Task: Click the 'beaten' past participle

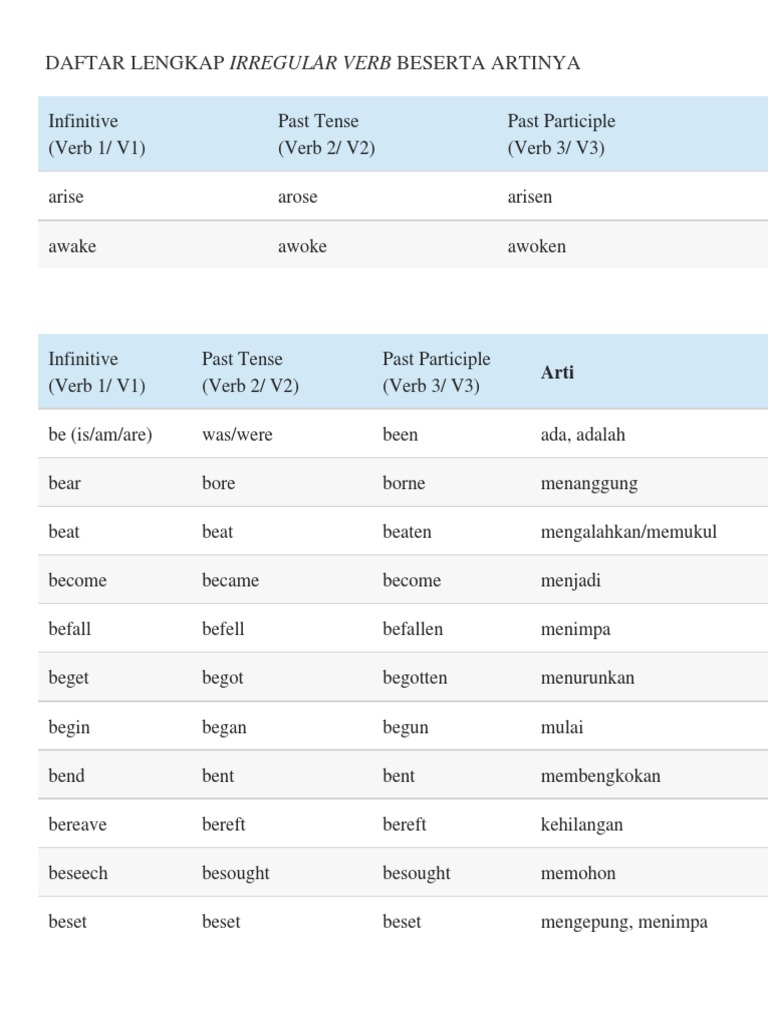Action: tap(406, 532)
